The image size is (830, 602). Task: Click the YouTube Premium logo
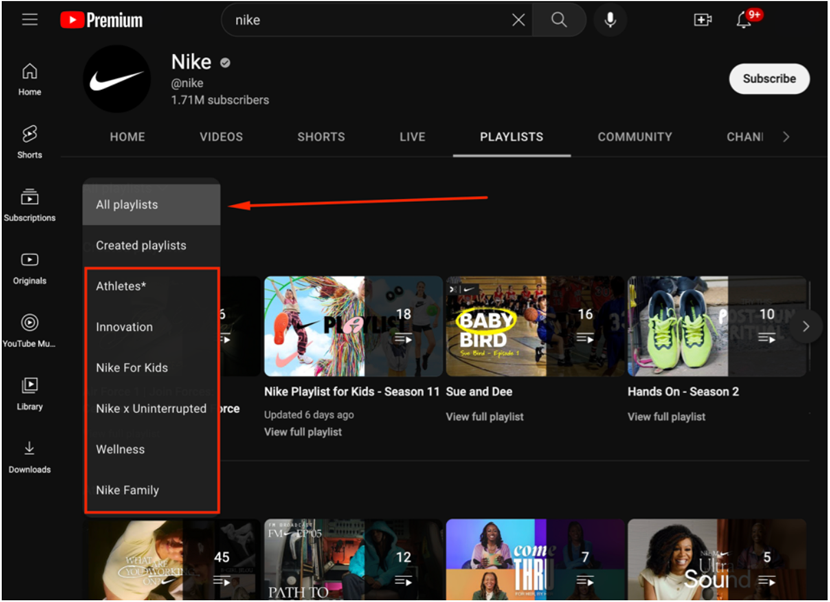pyautogui.click(x=101, y=20)
